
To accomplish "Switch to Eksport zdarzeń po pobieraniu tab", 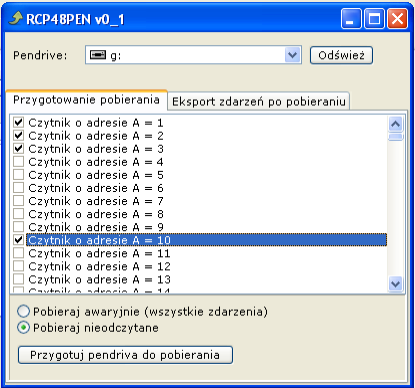I will pyautogui.click(x=259, y=101).
